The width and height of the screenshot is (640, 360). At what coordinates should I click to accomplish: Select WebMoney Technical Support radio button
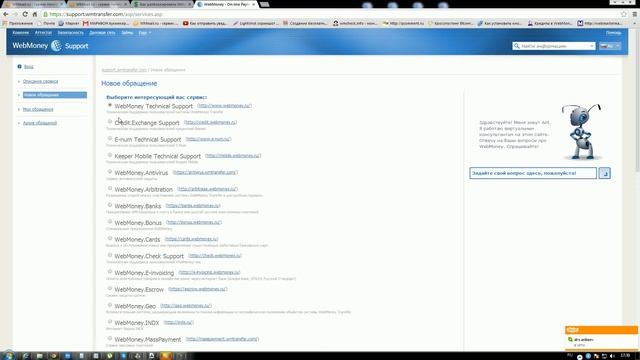(110, 105)
